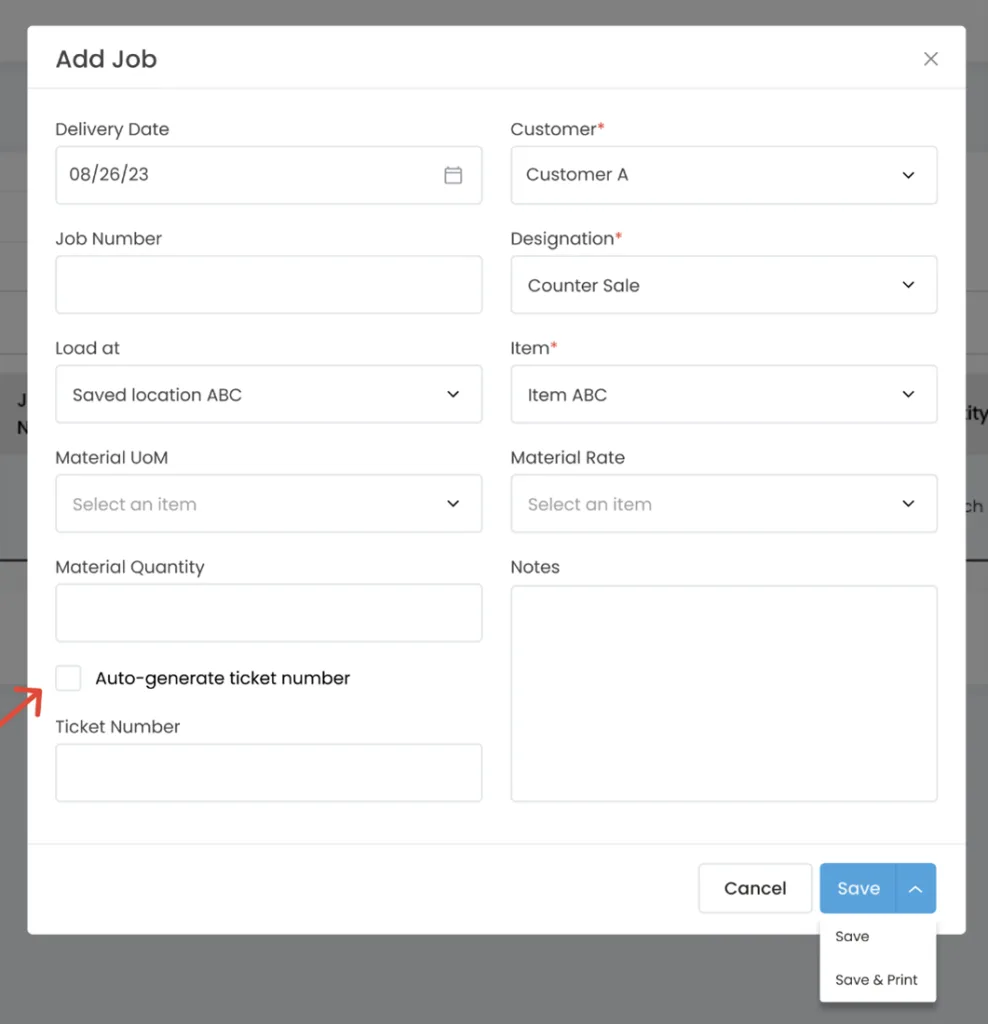Choose Save & Print from the save menu
The width and height of the screenshot is (988, 1024).
click(877, 980)
